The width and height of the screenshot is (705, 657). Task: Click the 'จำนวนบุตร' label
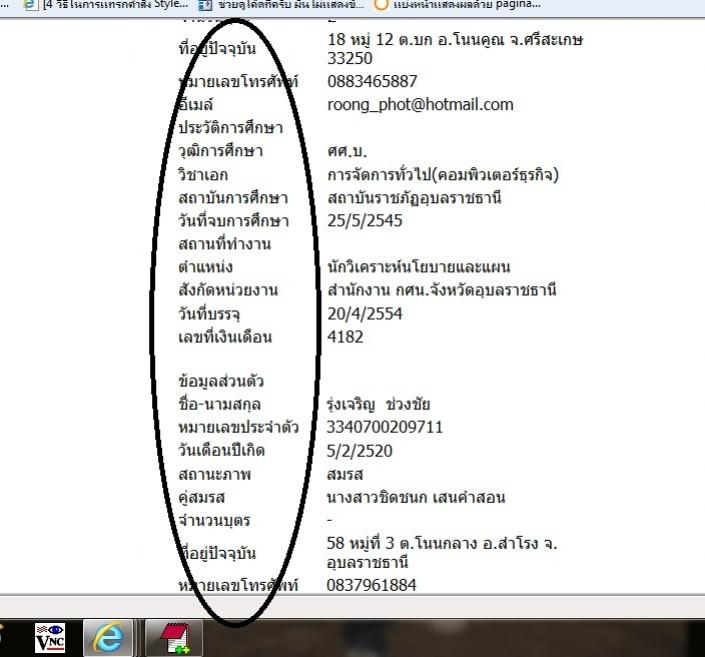coord(214,521)
